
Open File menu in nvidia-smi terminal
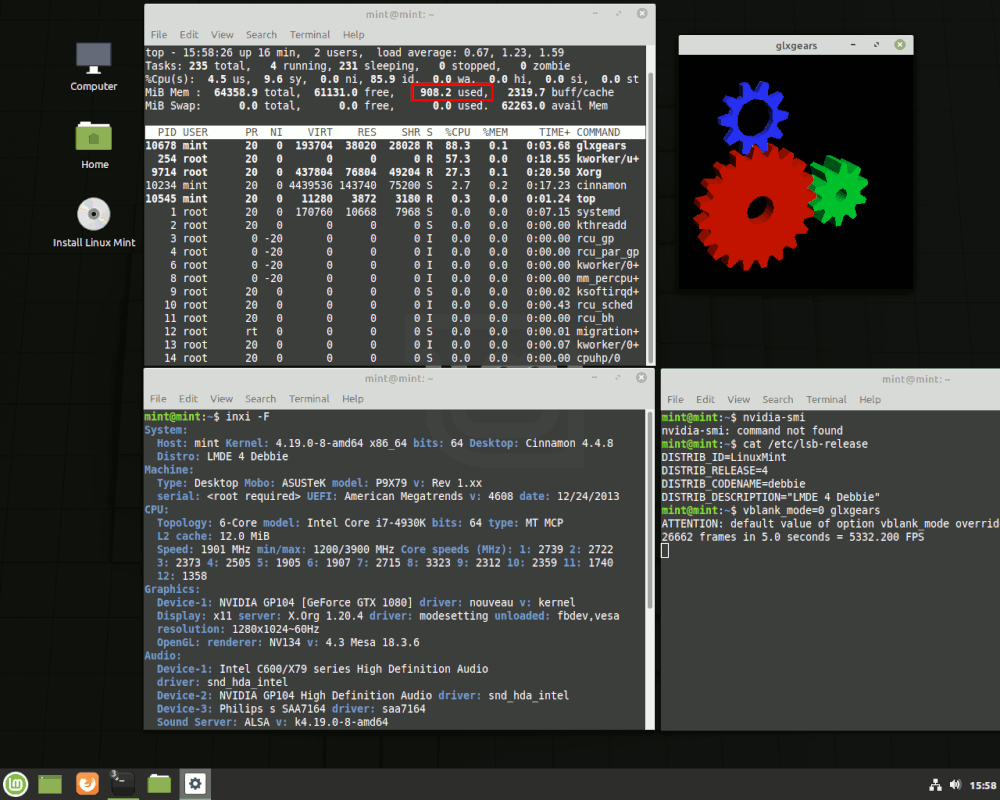(x=675, y=399)
